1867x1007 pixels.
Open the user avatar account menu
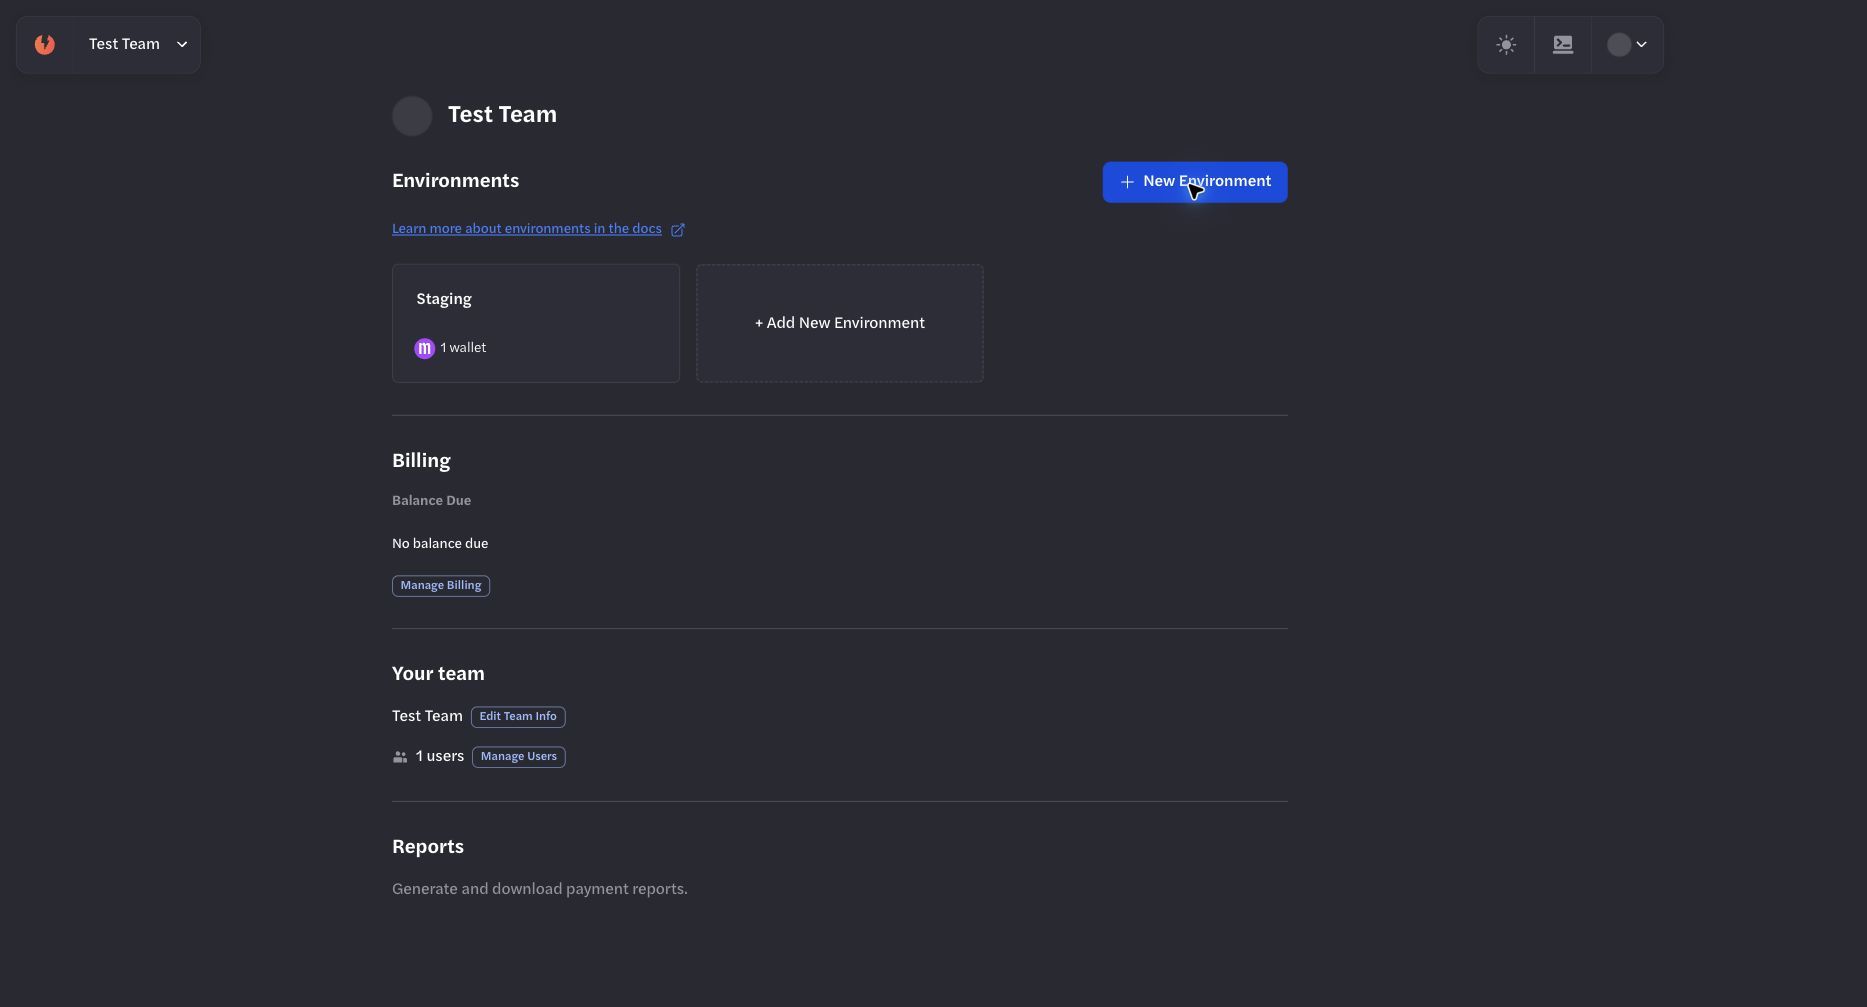click(x=1627, y=45)
